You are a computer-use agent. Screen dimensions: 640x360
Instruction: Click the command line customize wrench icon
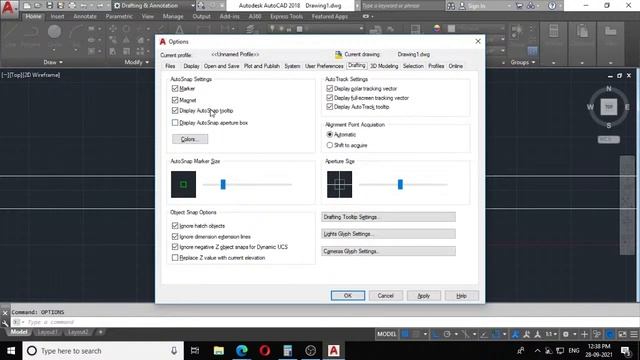coord(5,323)
